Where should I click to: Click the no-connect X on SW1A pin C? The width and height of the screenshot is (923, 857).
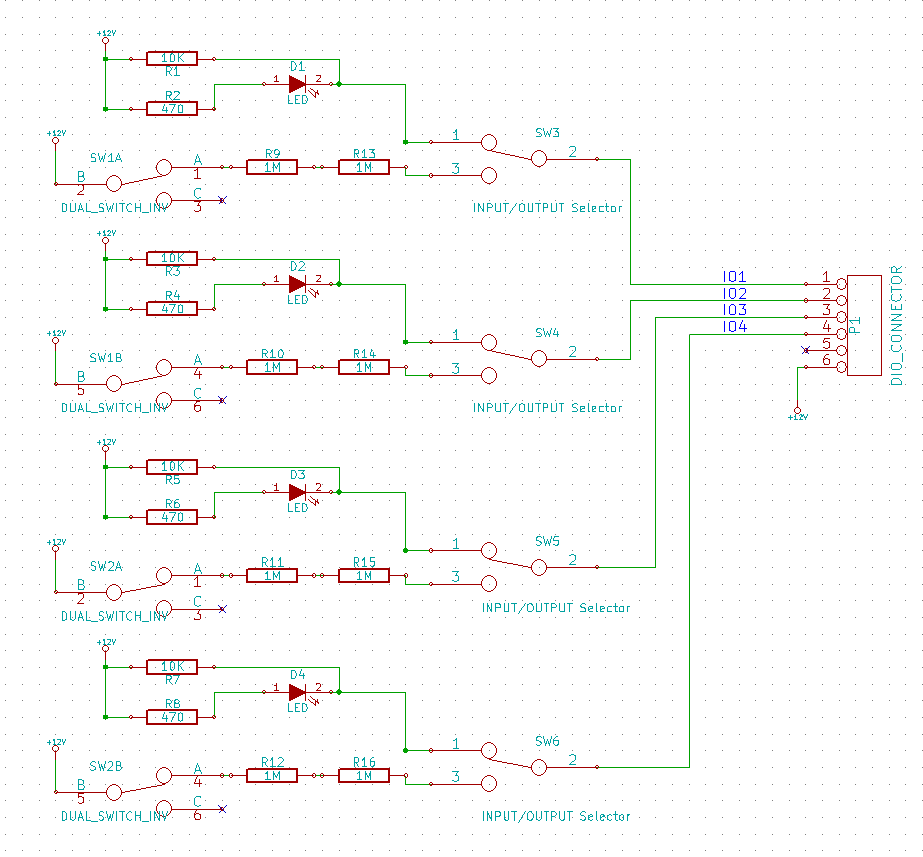(x=222, y=200)
